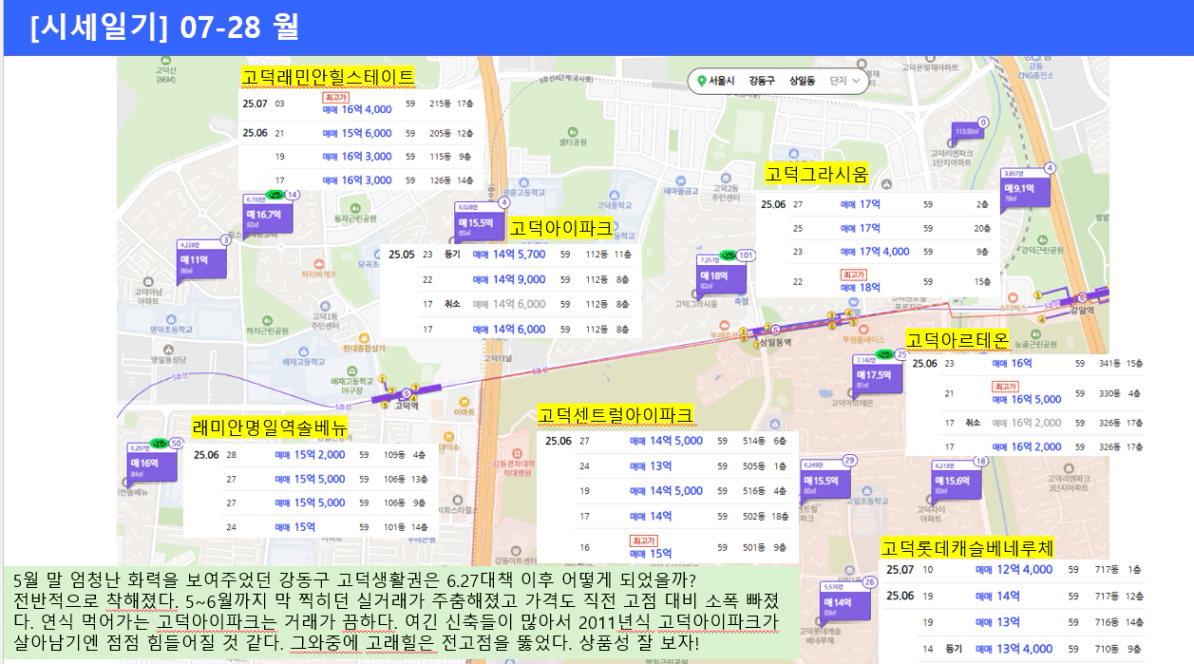Click the 매 16.7억 map price marker

pos(267,215)
